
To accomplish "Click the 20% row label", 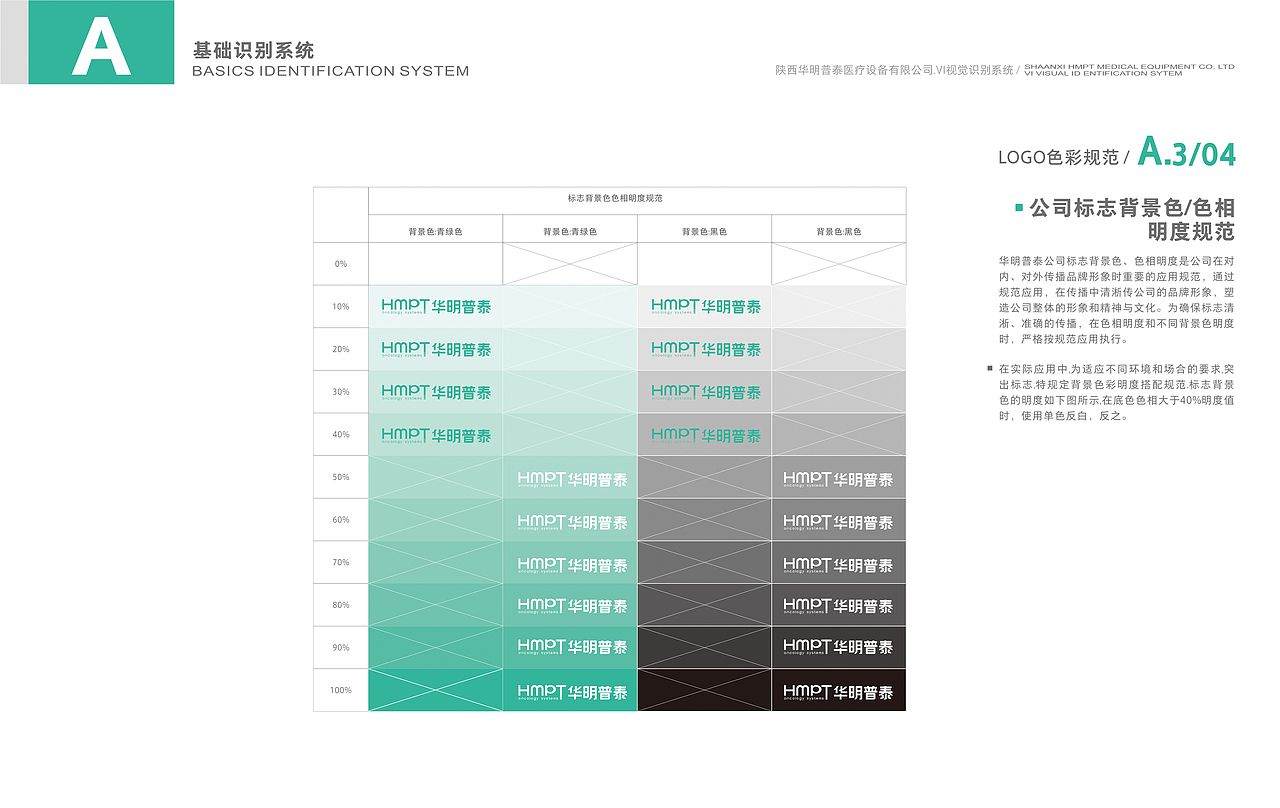I will pyautogui.click(x=341, y=349).
